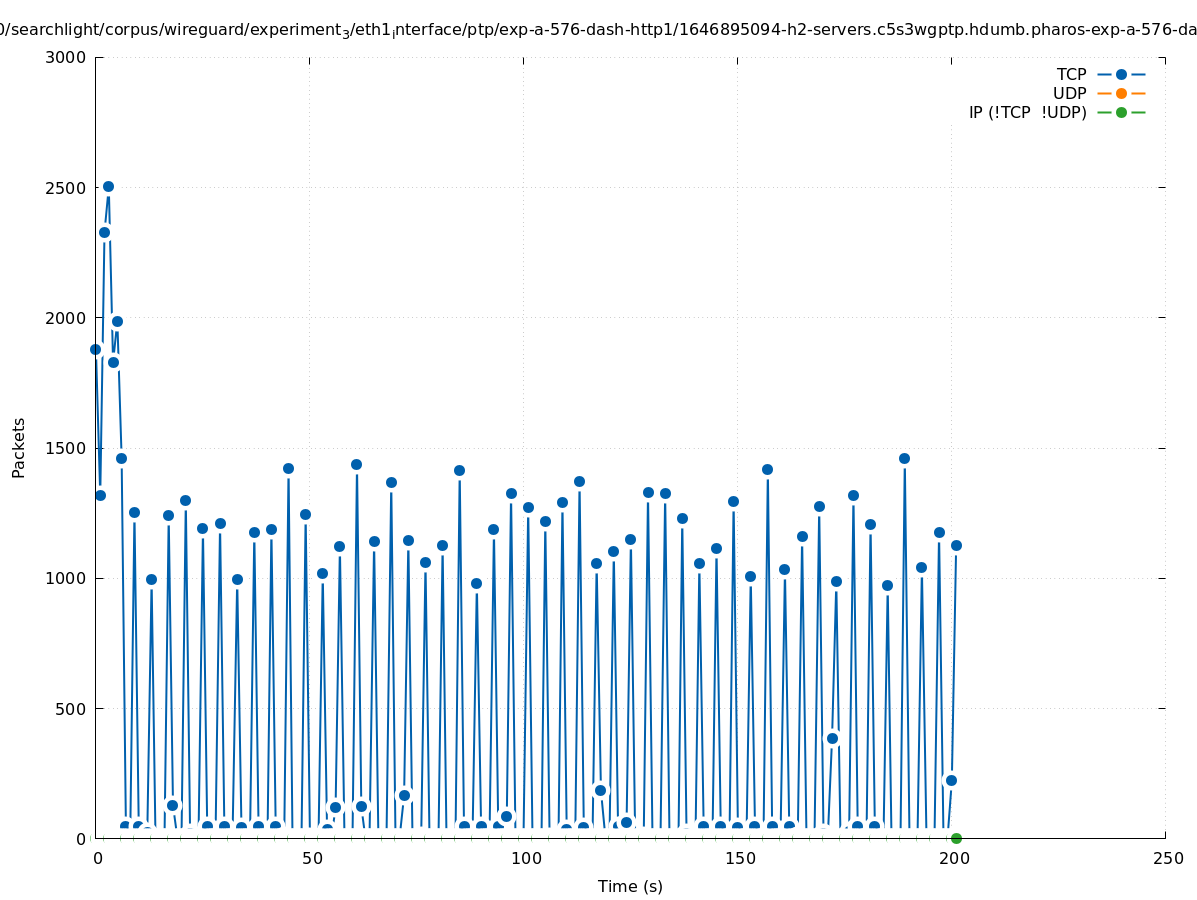Toggle the UDP series via its legend label
The width and height of the screenshot is (1197, 900).
click(x=1069, y=93)
